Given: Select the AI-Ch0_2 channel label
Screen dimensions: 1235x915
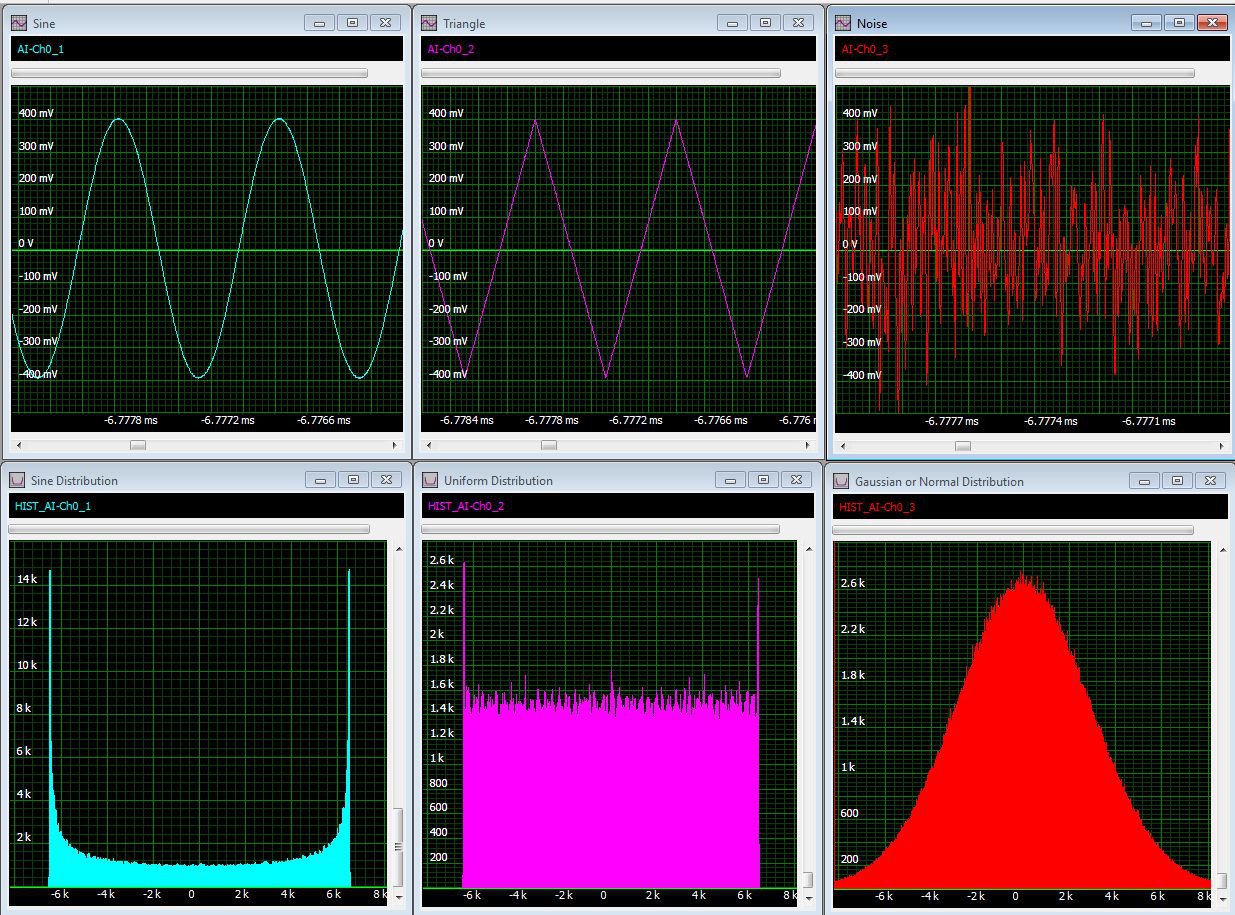Looking at the screenshot, I should point(452,47).
